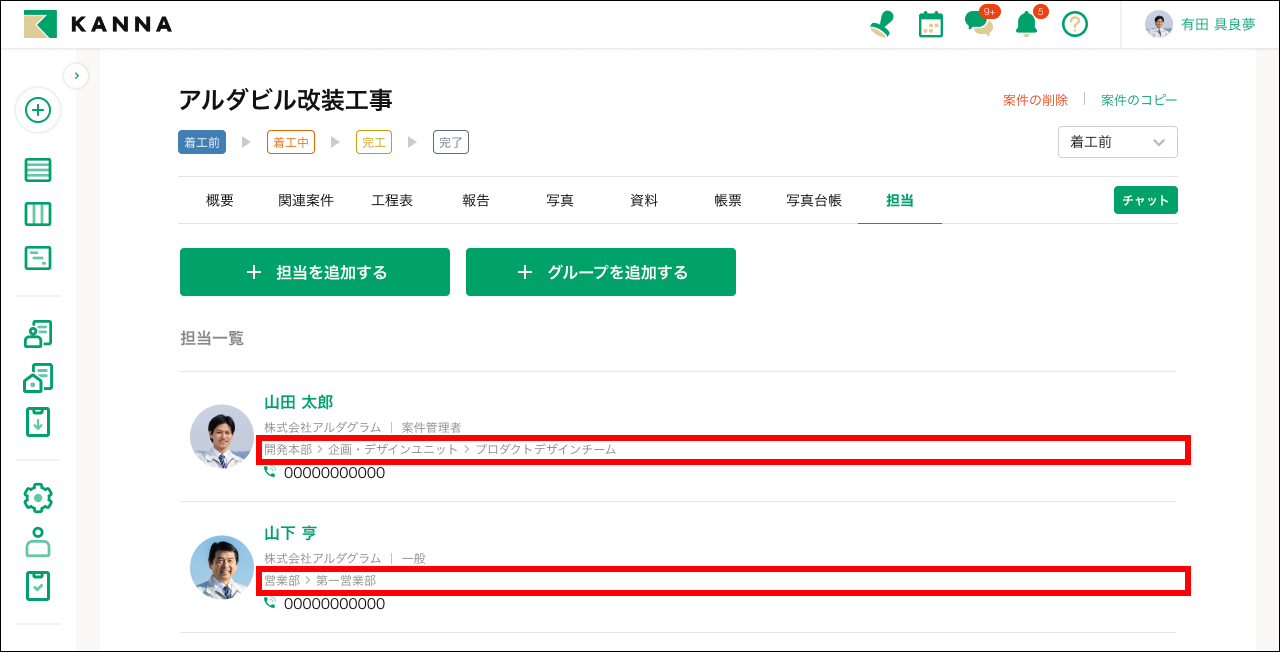Open the calendar icon in the header

click(x=929, y=23)
